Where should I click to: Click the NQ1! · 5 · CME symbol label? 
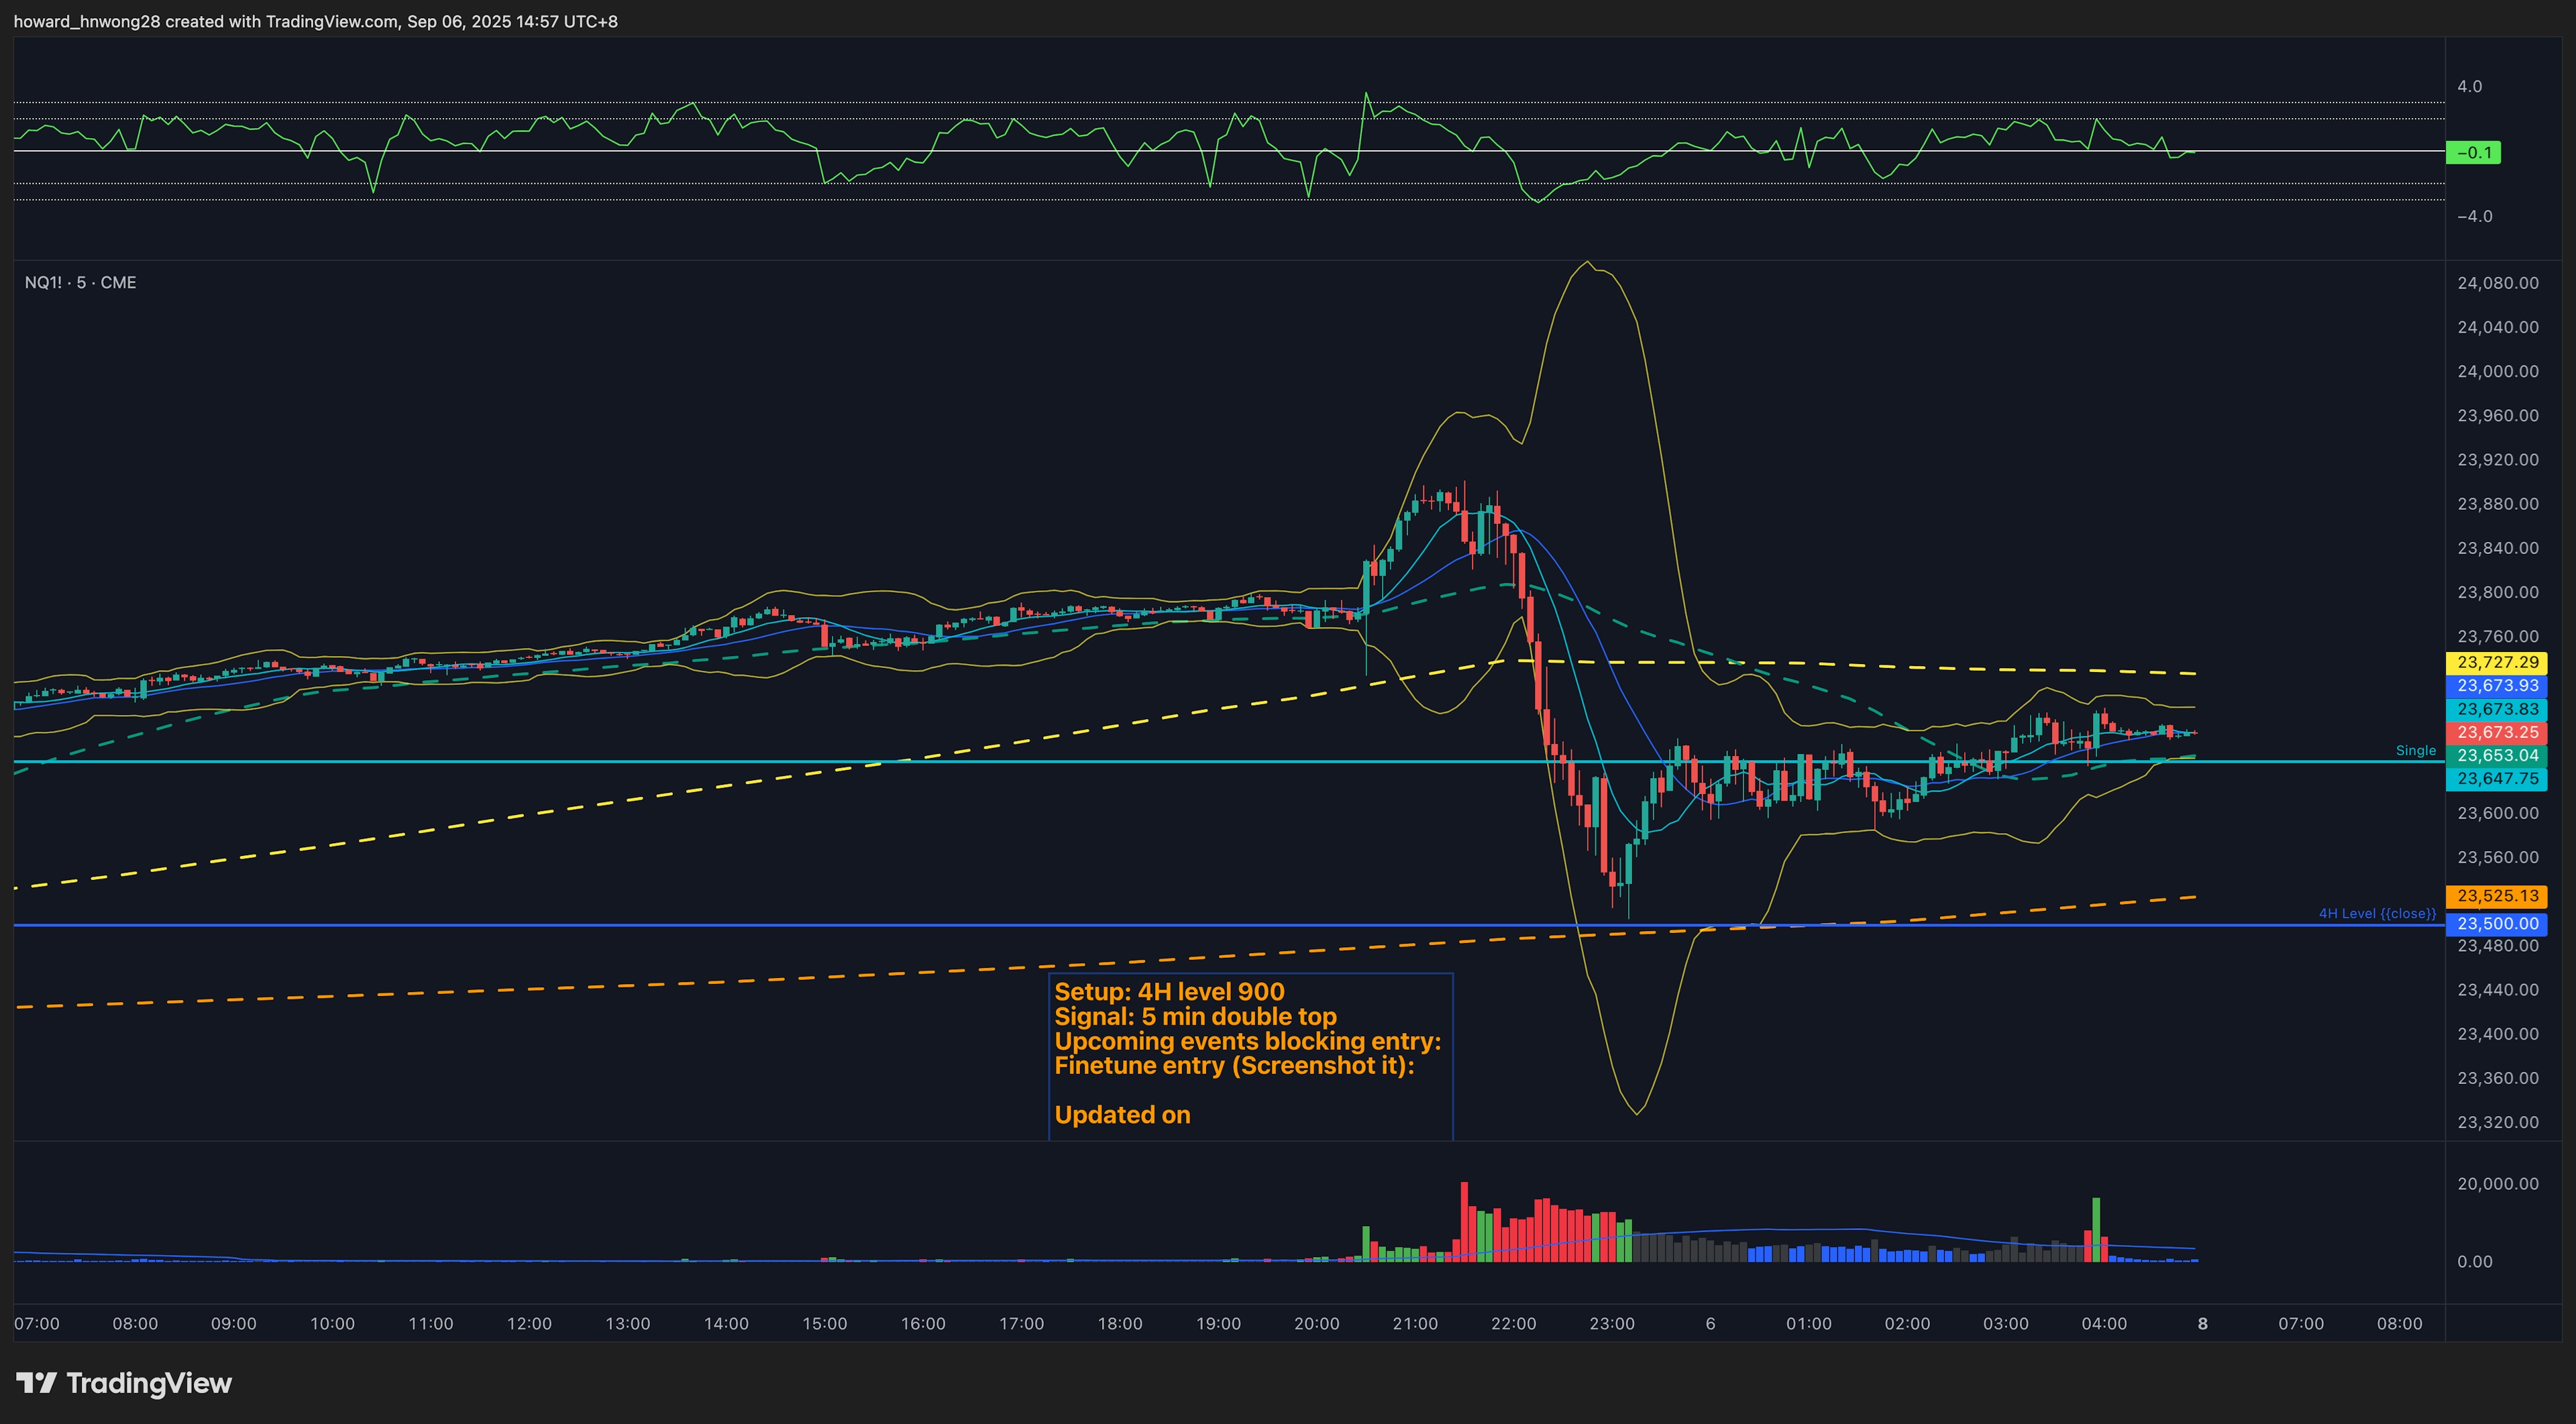[80, 283]
